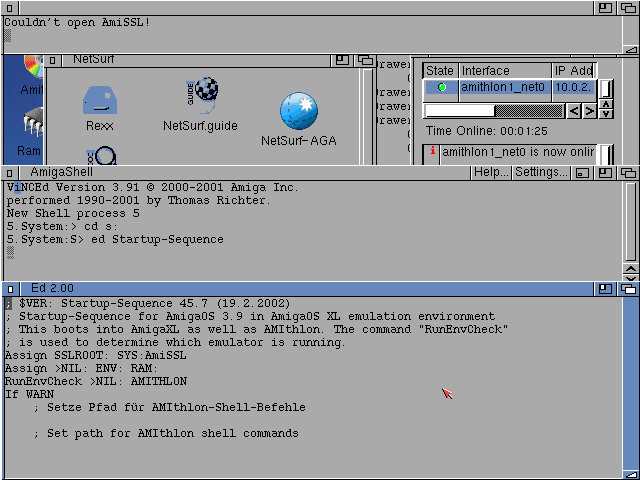Click the resize gadget of the Ed 2.00 window

tap(631, 473)
